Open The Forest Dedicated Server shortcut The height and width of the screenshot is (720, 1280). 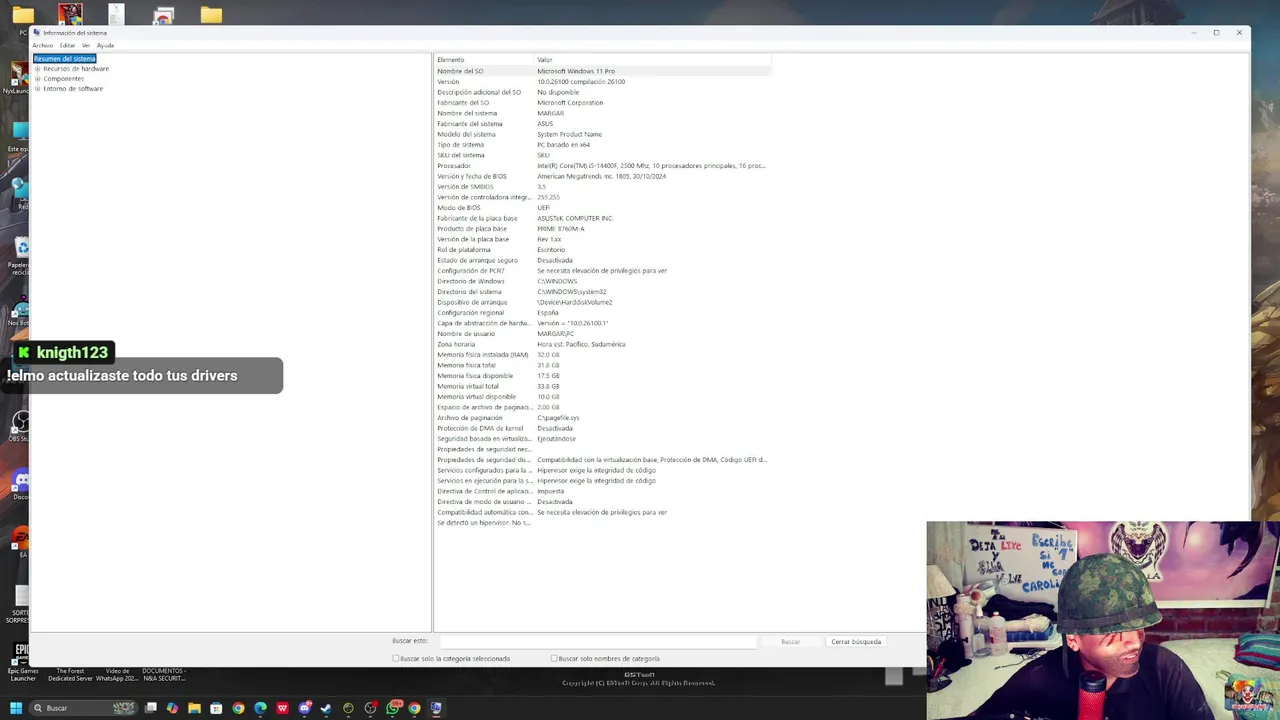click(70, 675)
